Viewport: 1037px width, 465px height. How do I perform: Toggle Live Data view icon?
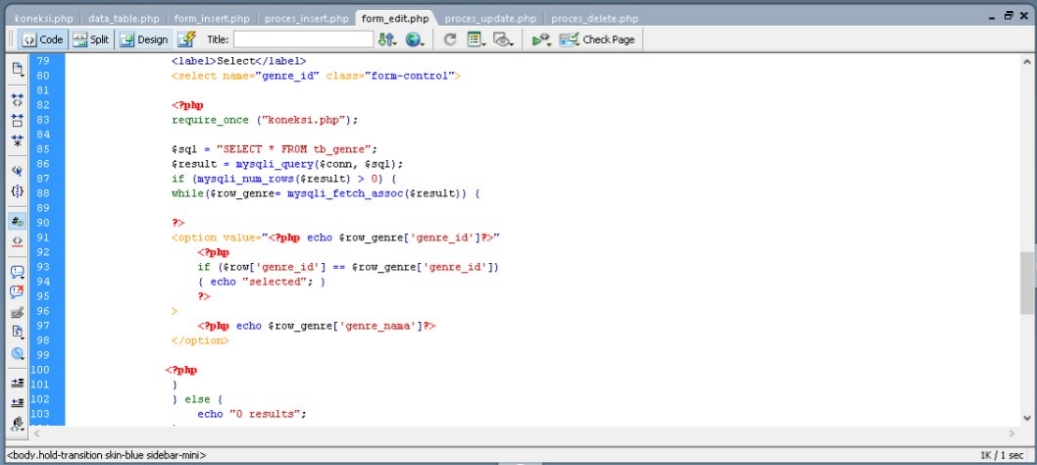pos(187,40)
